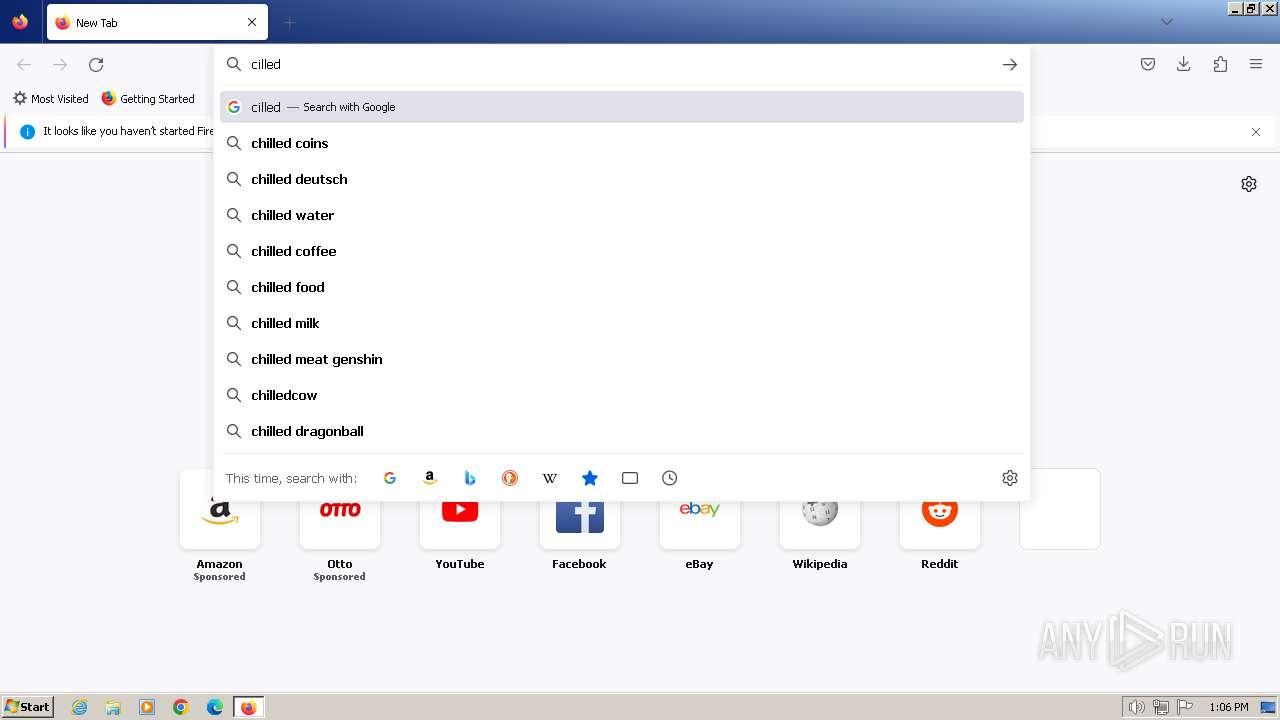Screen dimensions: 1280x720
Task: Choose suggestion 'chilled dragonball'
Action: click(622, 431)
